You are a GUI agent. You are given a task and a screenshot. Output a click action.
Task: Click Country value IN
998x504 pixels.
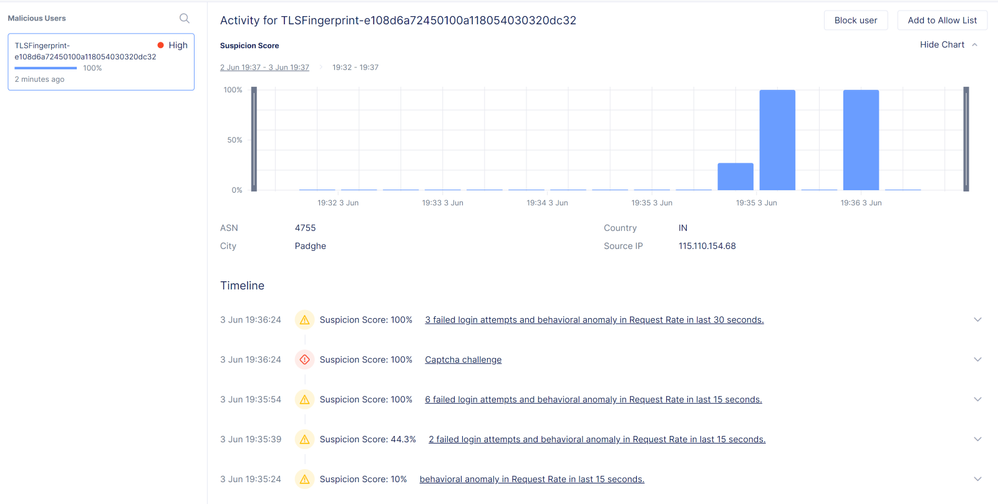(x=683, y=228)
